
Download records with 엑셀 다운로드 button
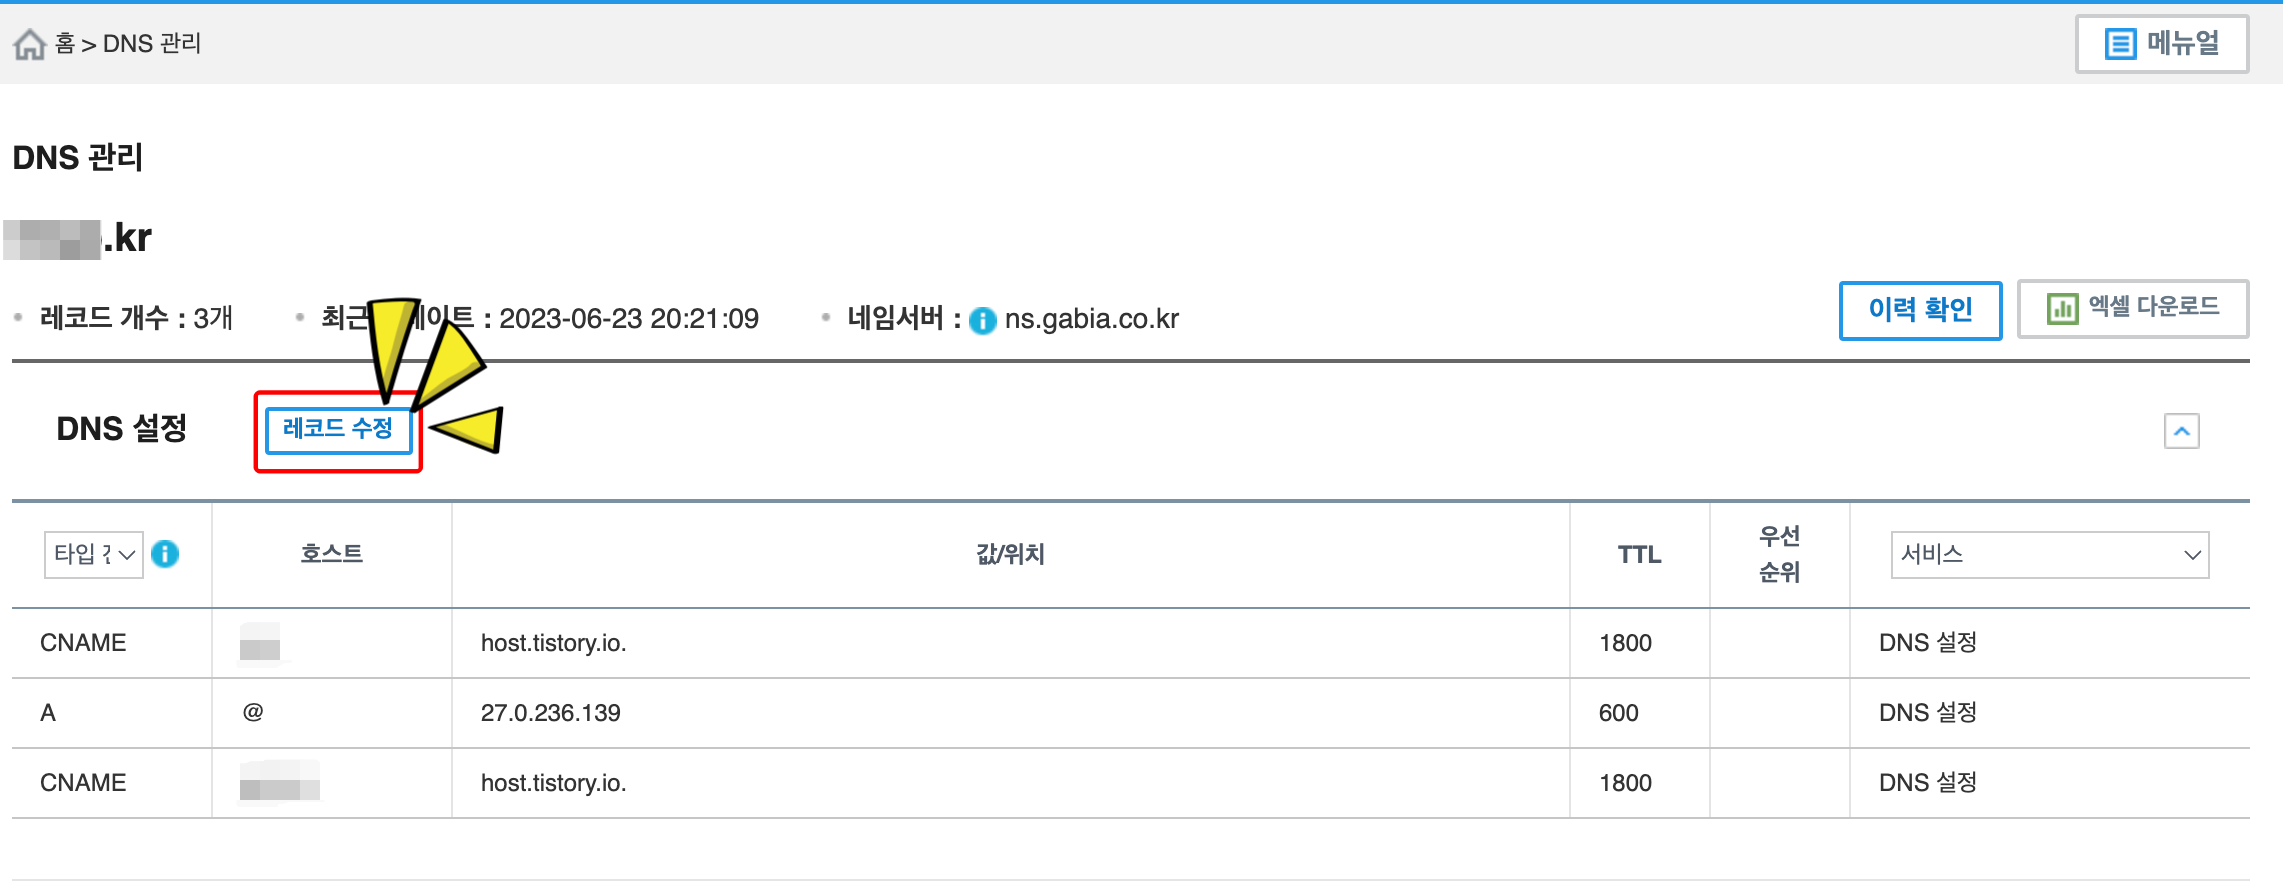coord(2133,309)
